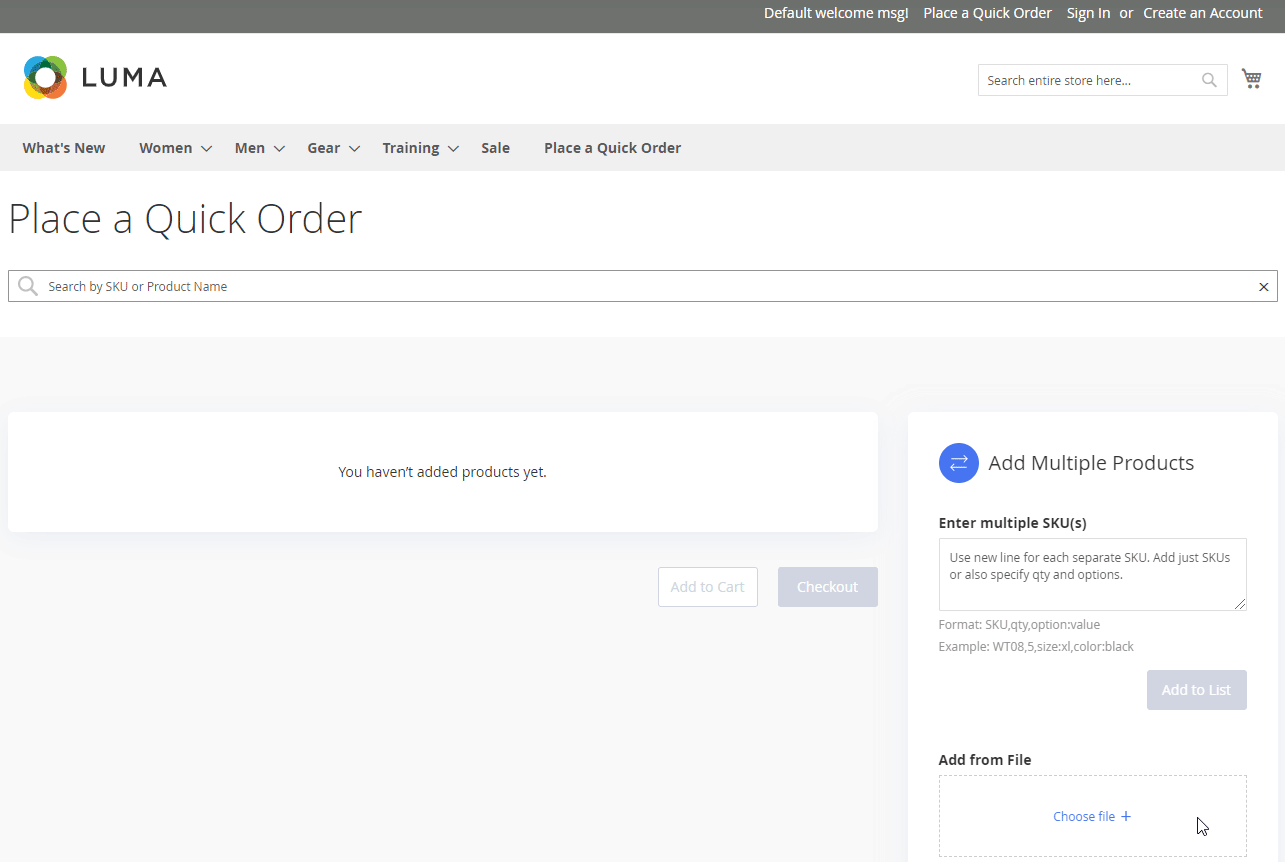Viewport: 1285px width, 862px height.
Task: Go to the Sale page
Action: (x=495, y=148)
